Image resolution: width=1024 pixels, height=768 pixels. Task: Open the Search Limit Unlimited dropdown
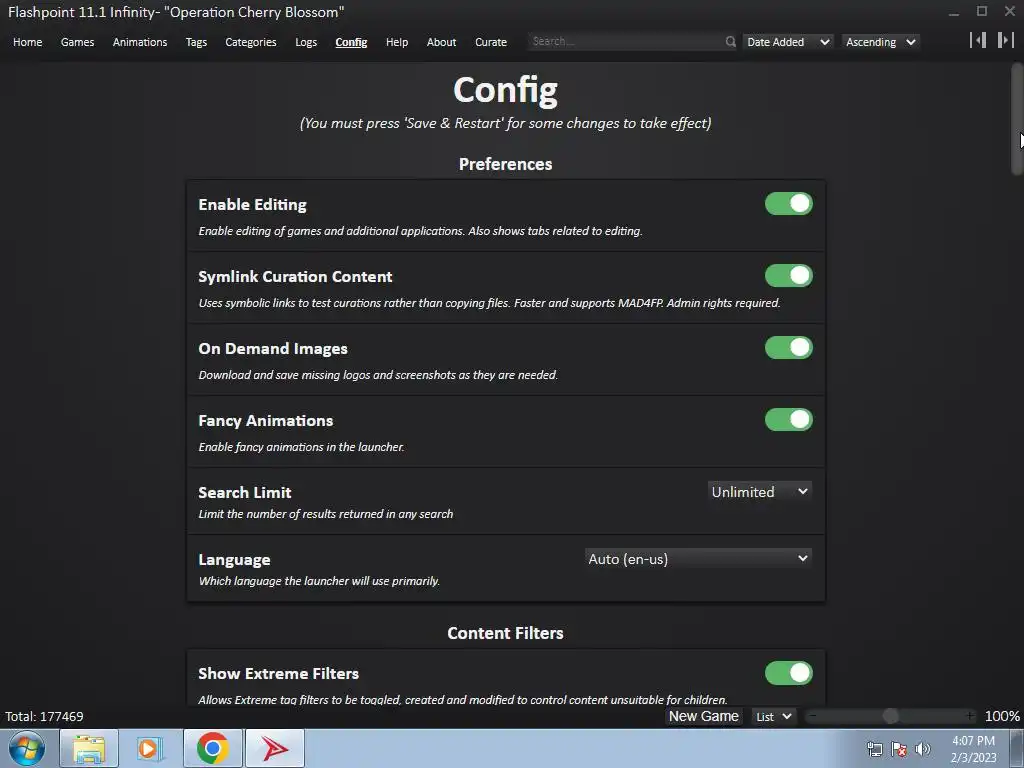(x=760, y=492)
